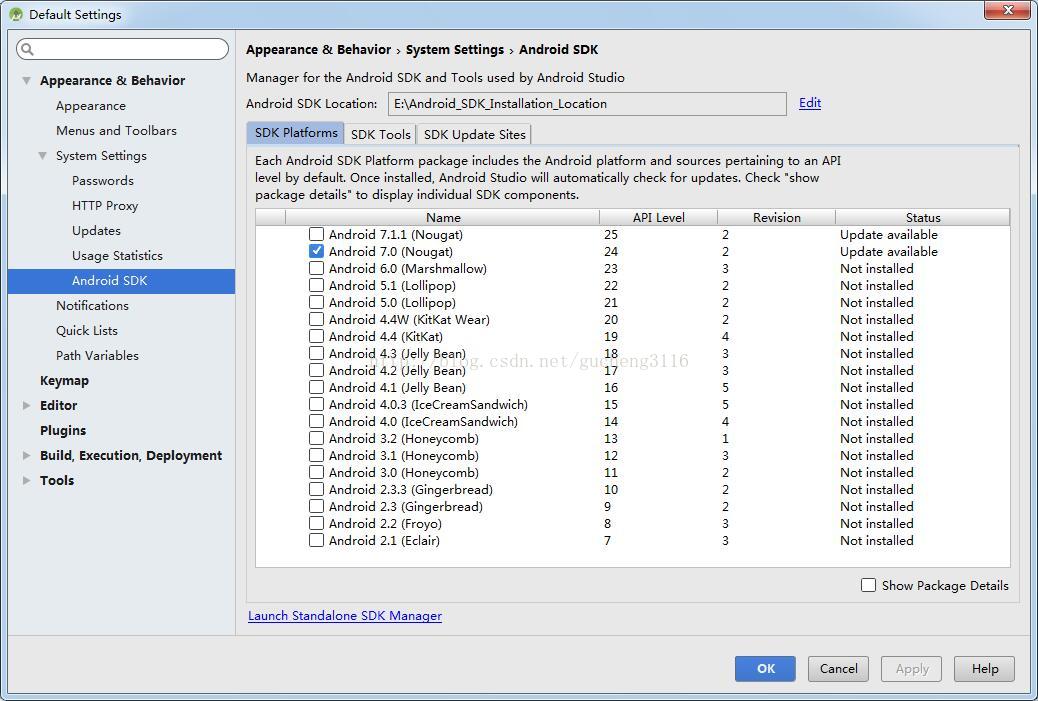Screen dimensions: 1038x701
Task: Select Passwords under System Settings
Action: pyautogui.click(x=103, y=181)
